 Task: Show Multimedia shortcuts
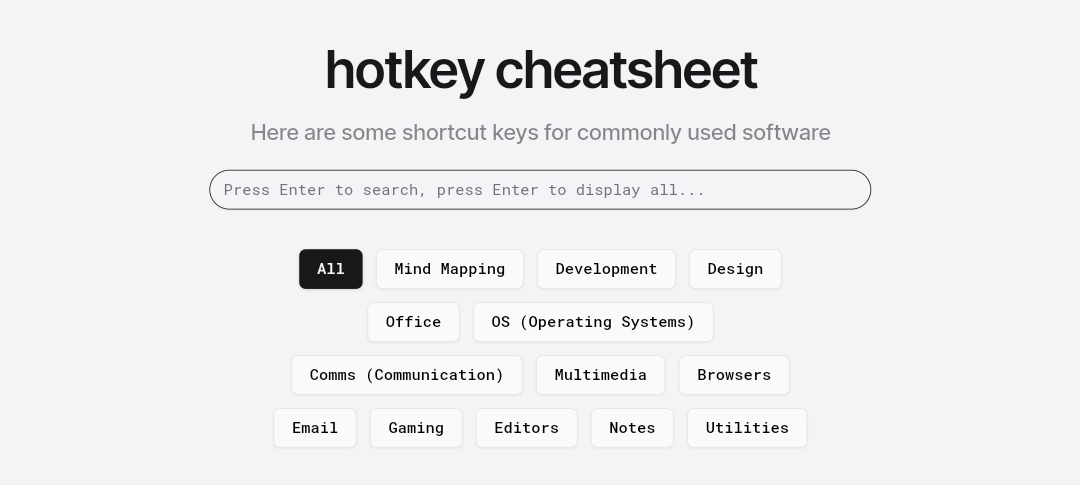point(601,375)
